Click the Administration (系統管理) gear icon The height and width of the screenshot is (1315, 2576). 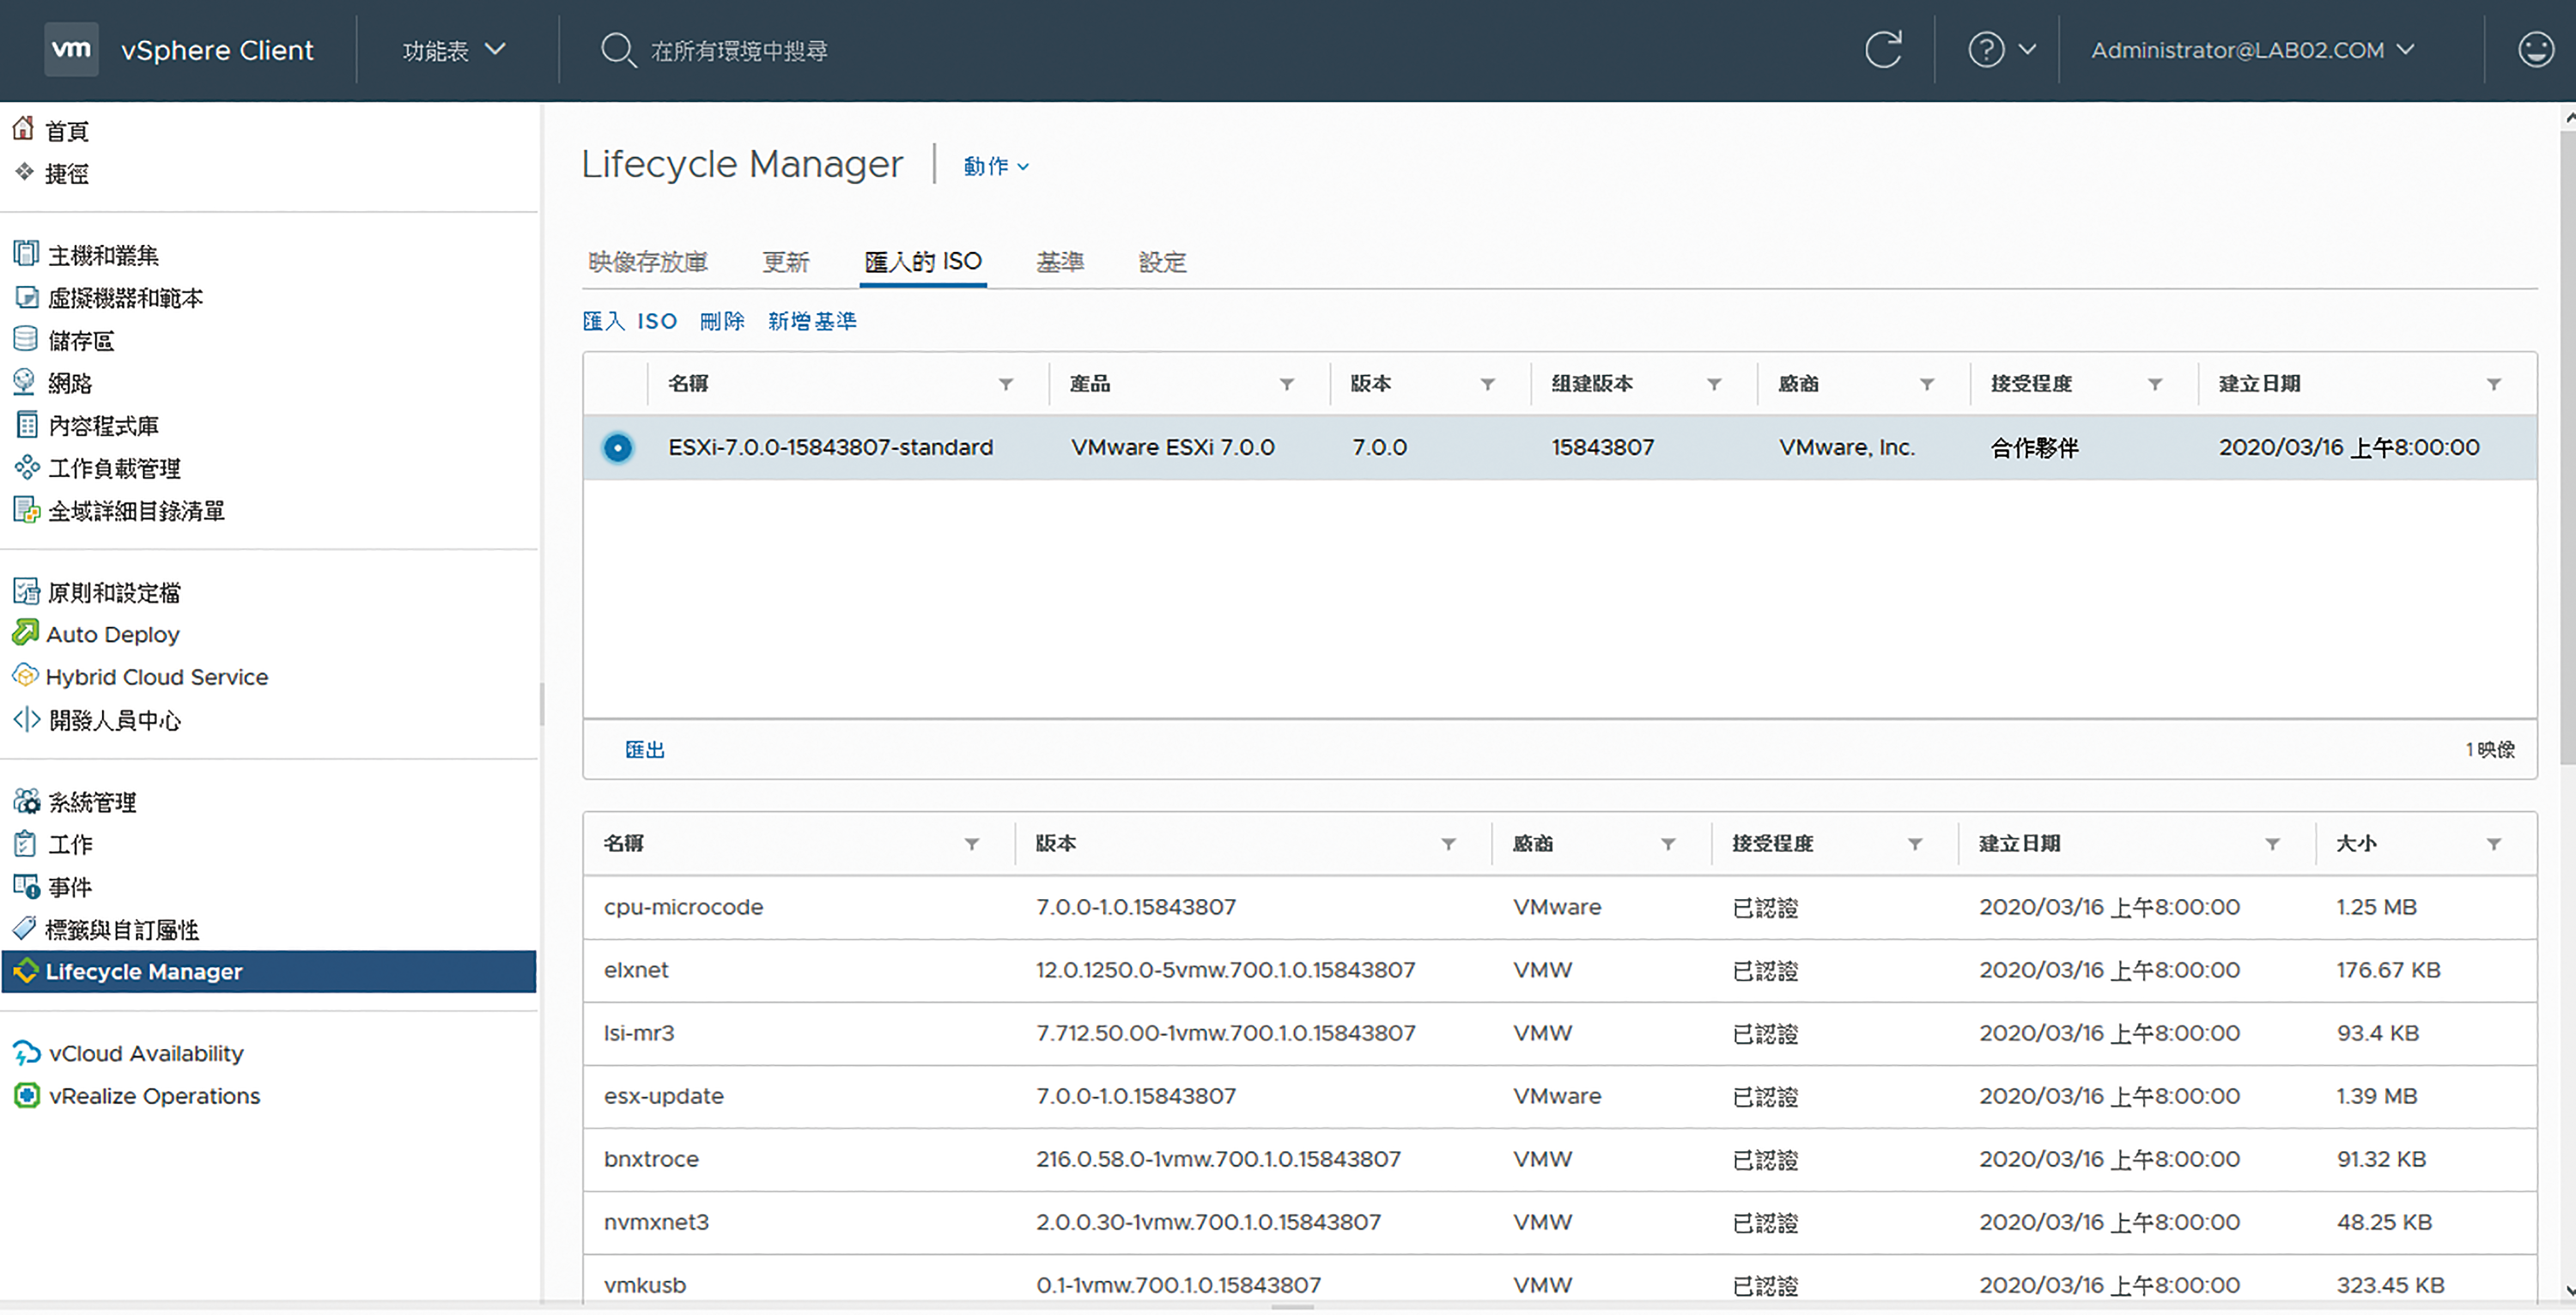point(27,802)
